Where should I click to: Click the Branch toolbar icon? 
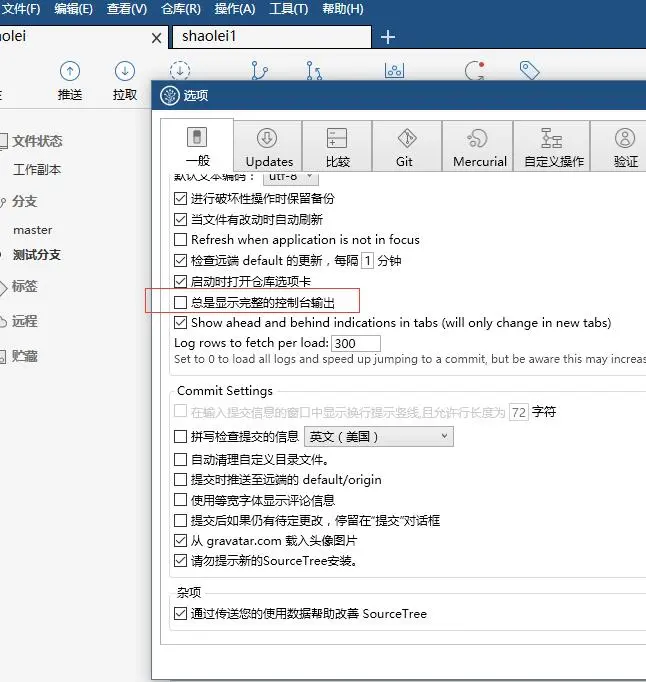coord(260,70)
